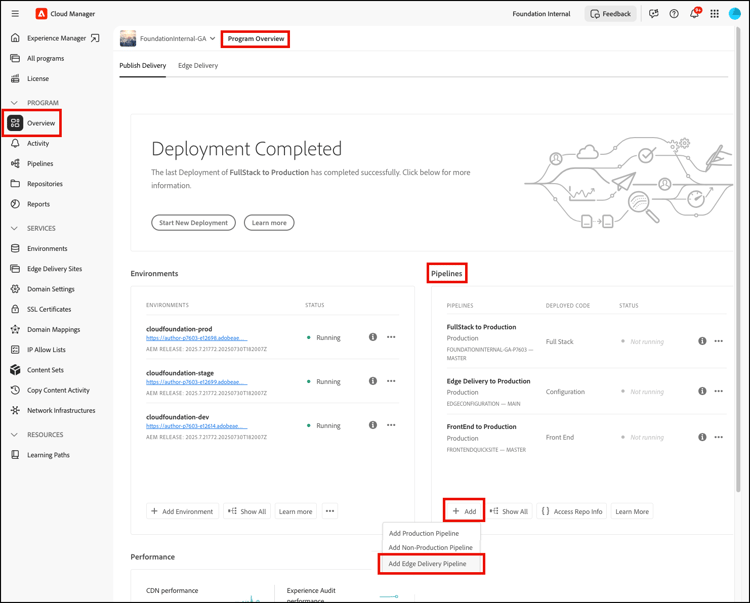This screenshot has height=603, width=750.
Task: Collapse the SERVICES section
Action: pyautogui.click(x=14, y=229)
